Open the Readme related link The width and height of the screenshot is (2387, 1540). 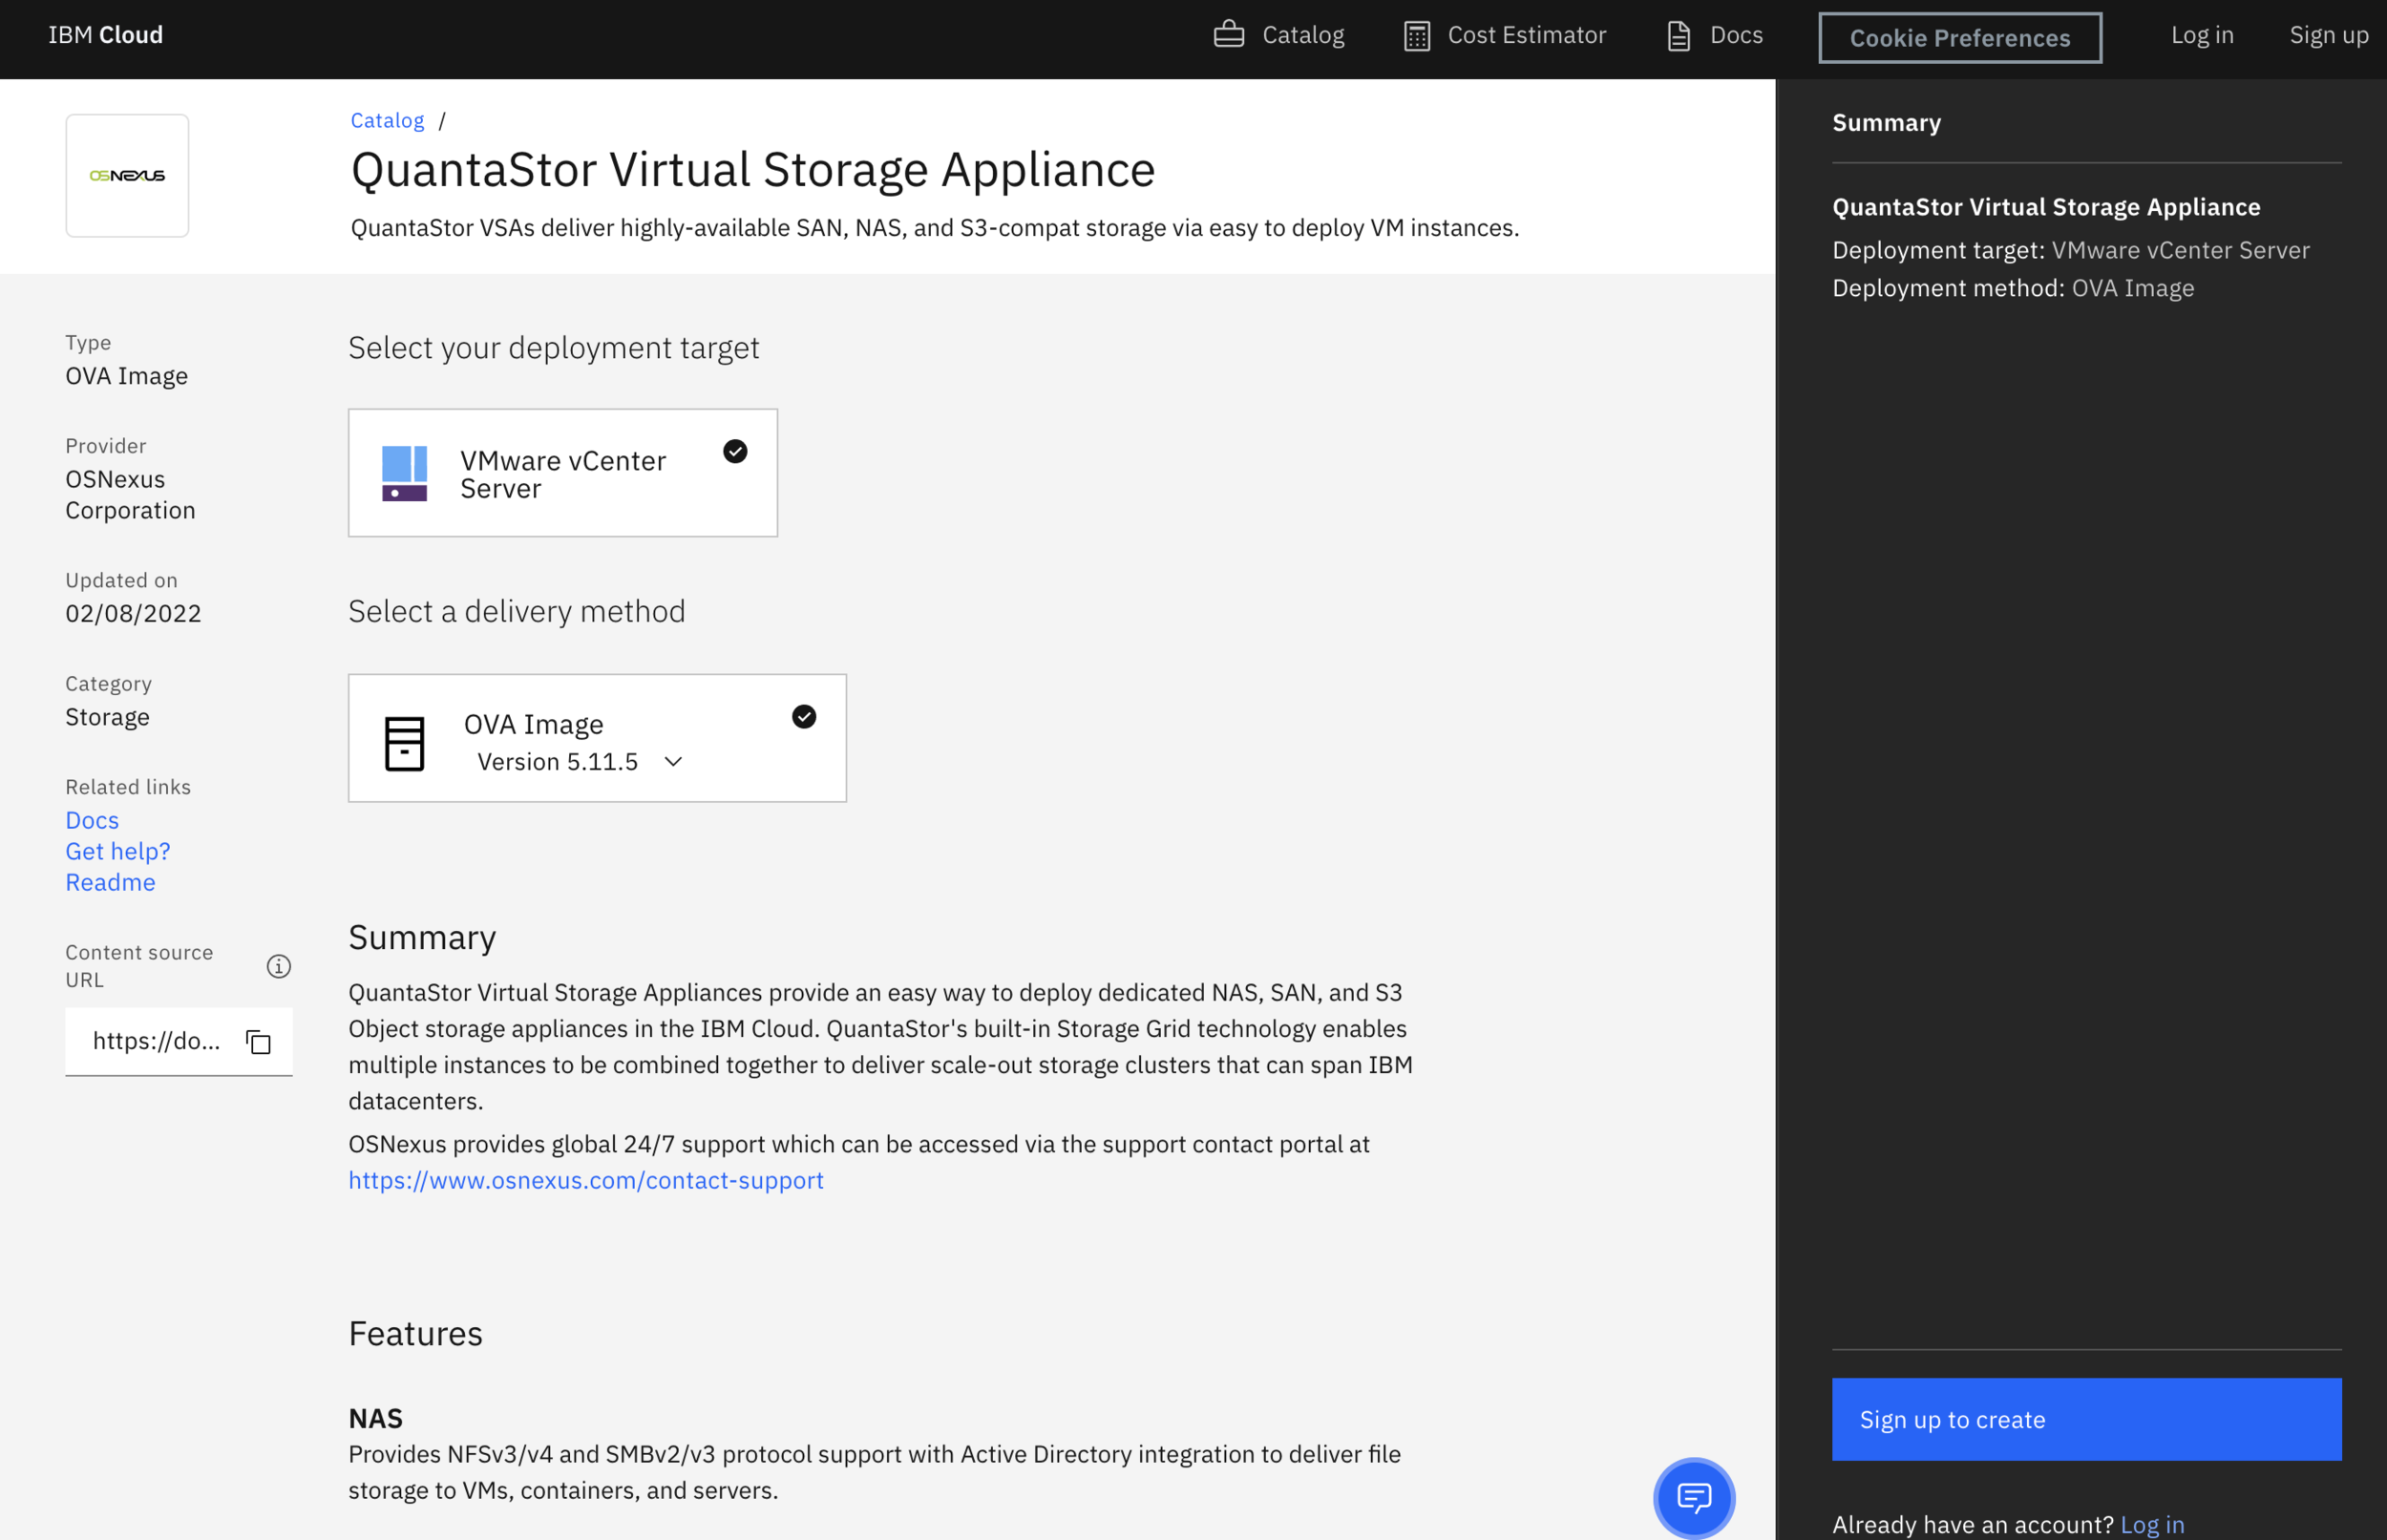click(110, 882)
